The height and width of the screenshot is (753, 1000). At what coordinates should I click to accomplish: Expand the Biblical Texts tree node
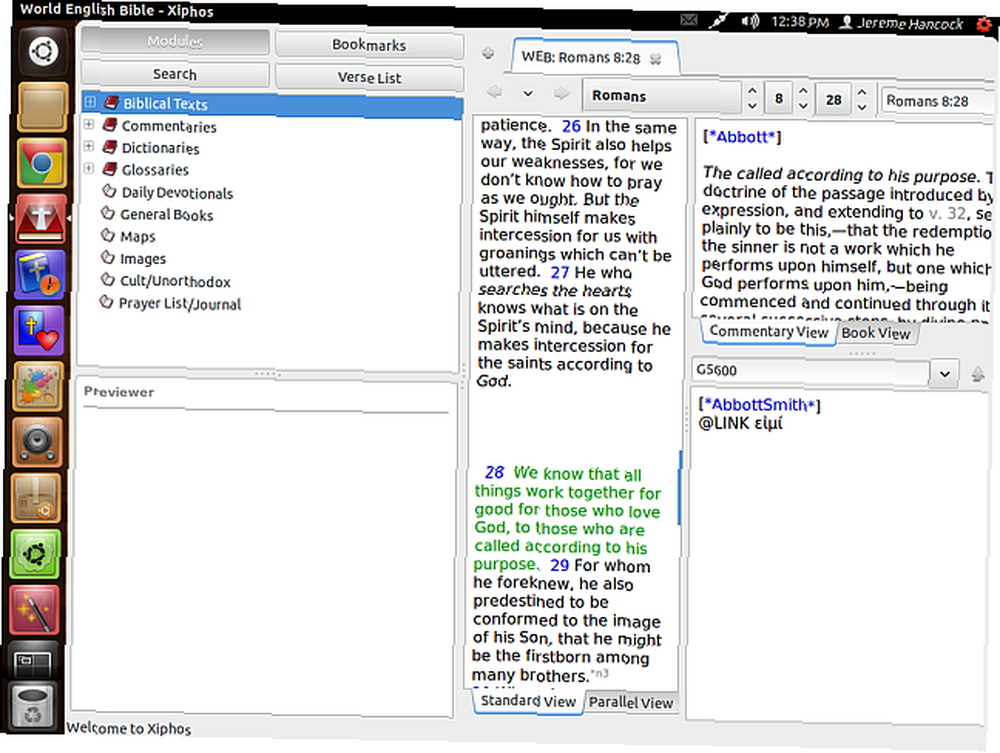(91, 101)
